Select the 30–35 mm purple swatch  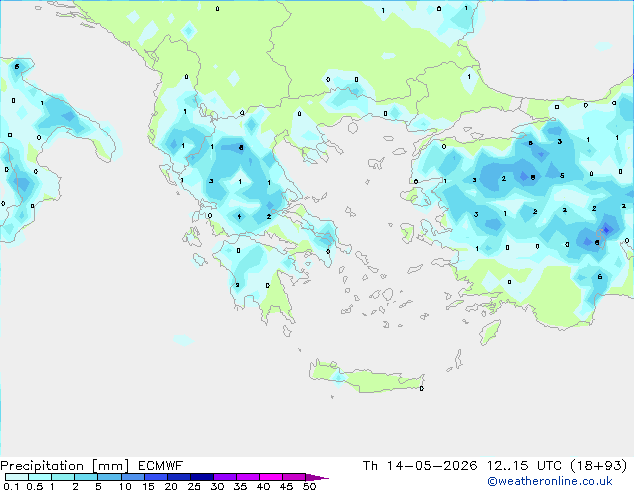(x=224, y=477)
